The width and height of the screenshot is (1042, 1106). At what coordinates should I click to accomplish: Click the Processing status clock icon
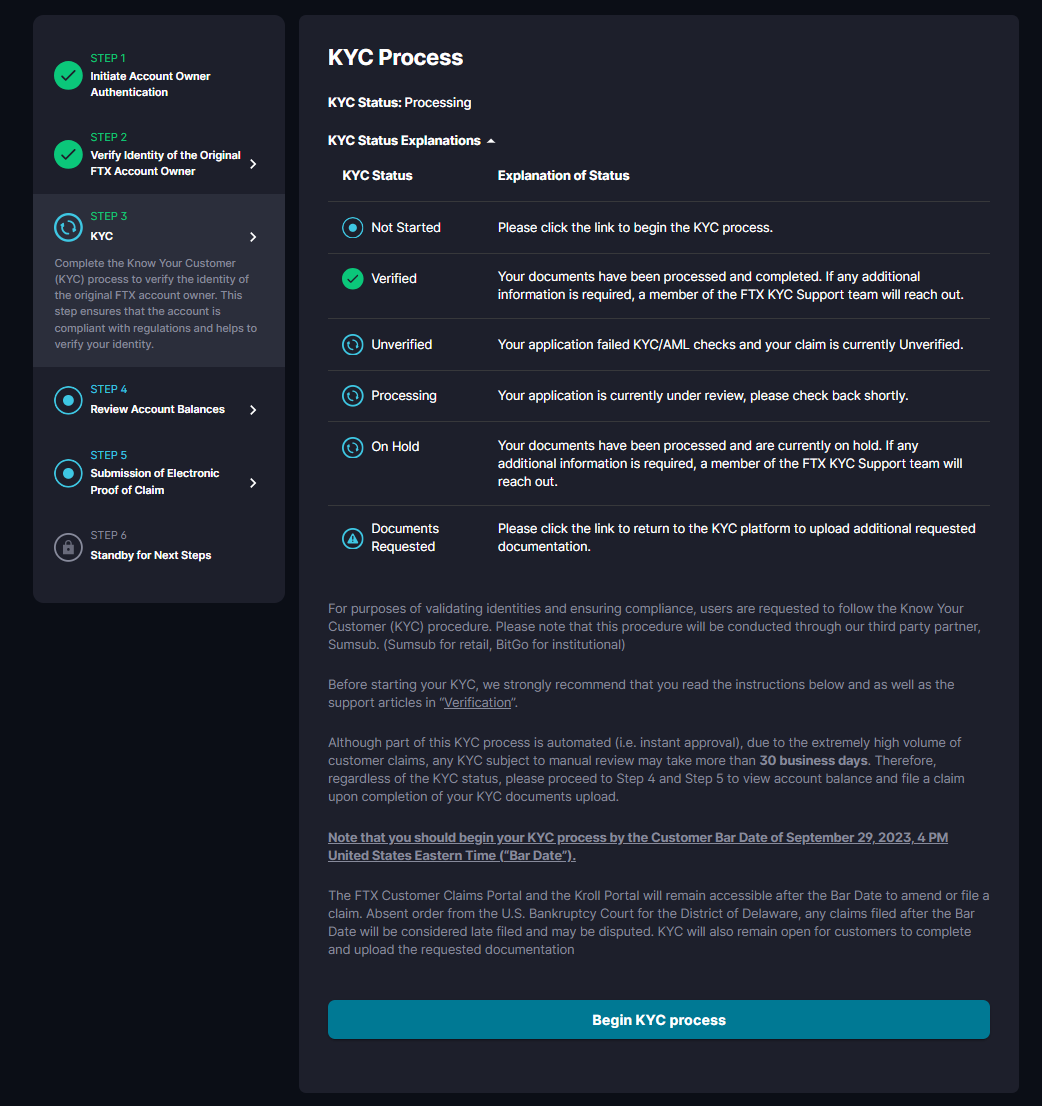click(x=352, y=395)
